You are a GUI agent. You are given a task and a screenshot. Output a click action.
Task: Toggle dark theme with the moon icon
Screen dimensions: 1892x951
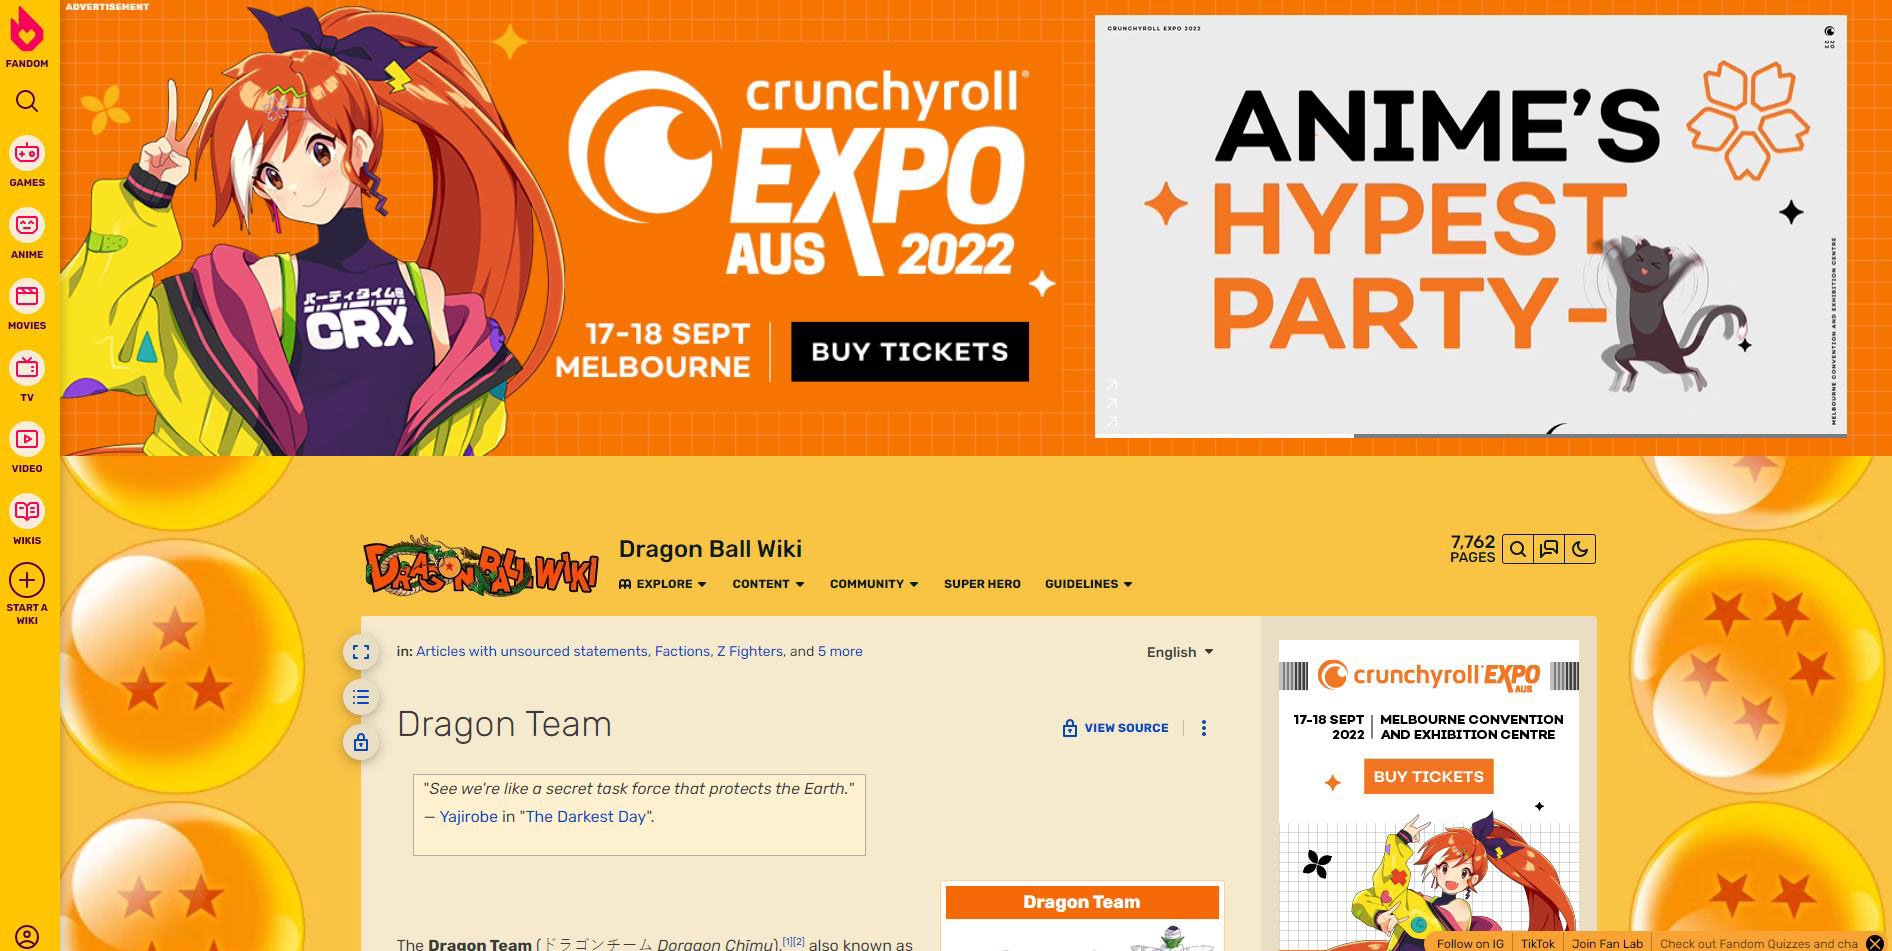click(x=1580, y=549)
